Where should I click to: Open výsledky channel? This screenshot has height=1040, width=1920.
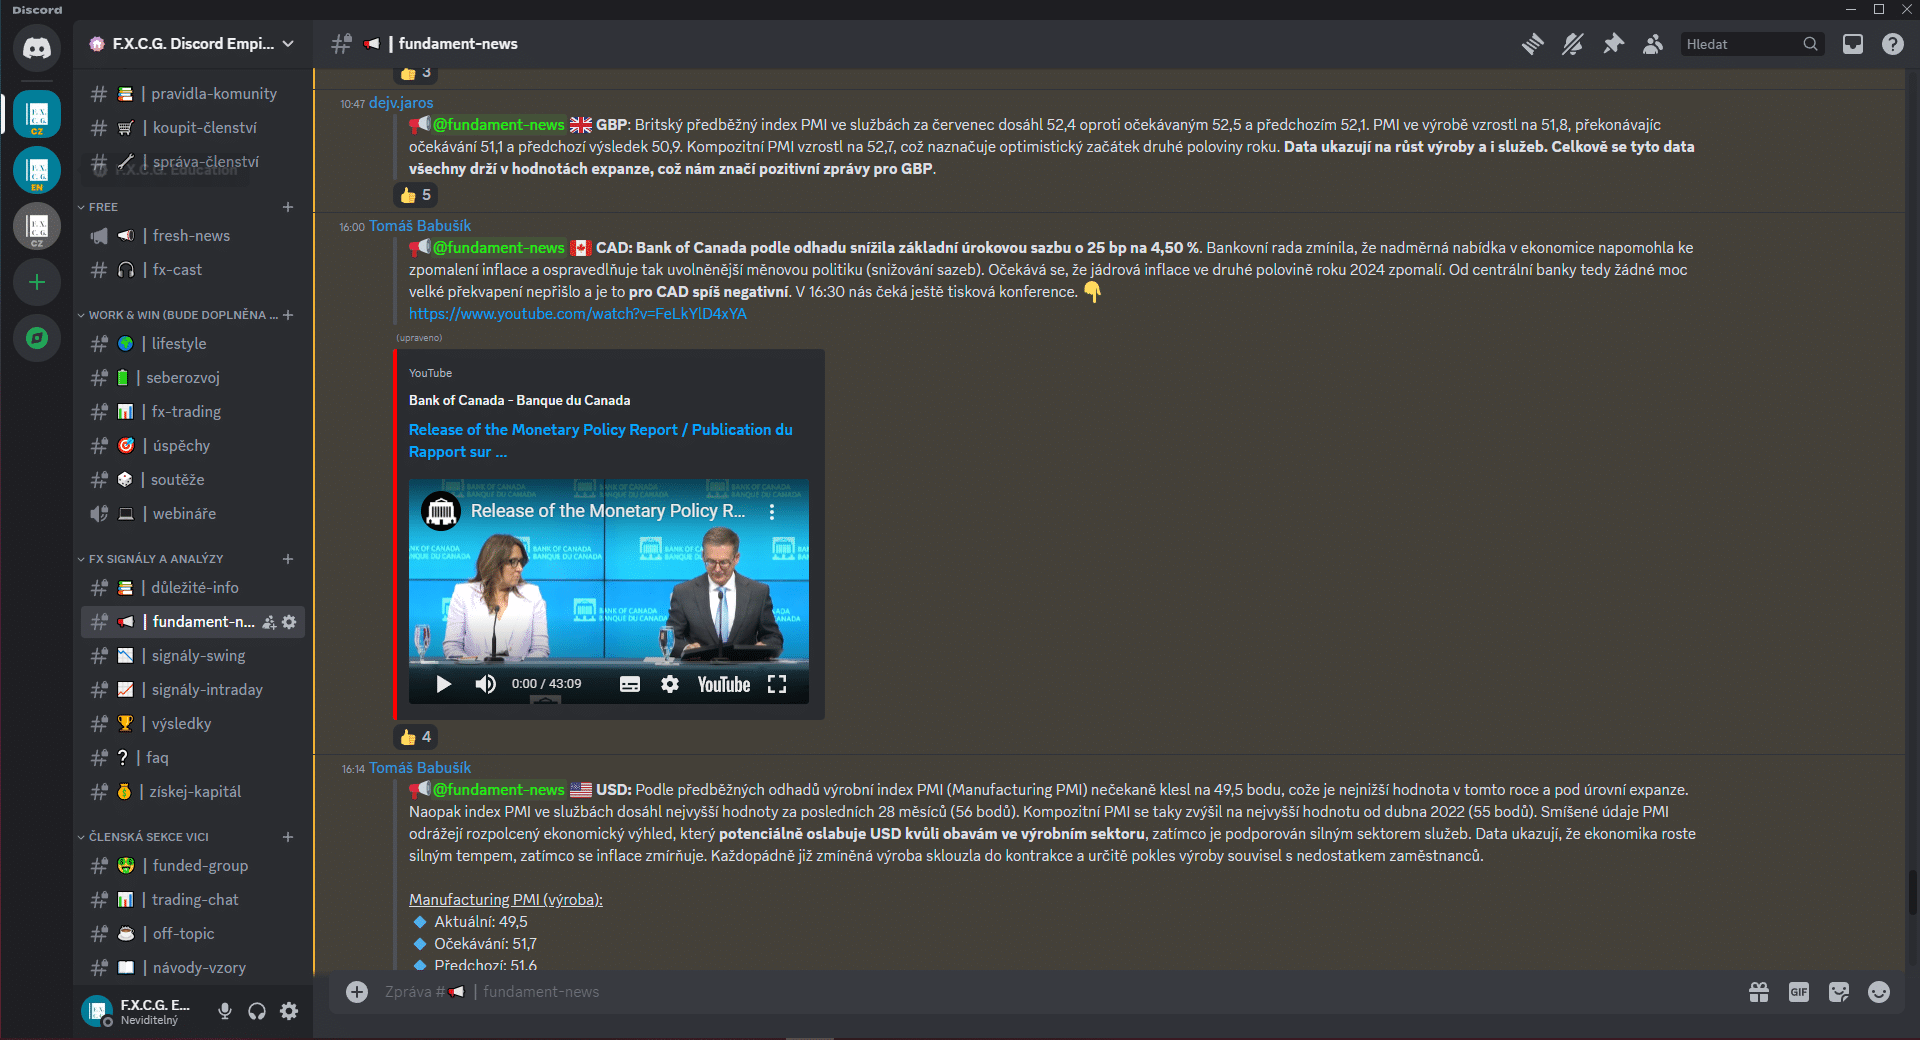[193, 724]
